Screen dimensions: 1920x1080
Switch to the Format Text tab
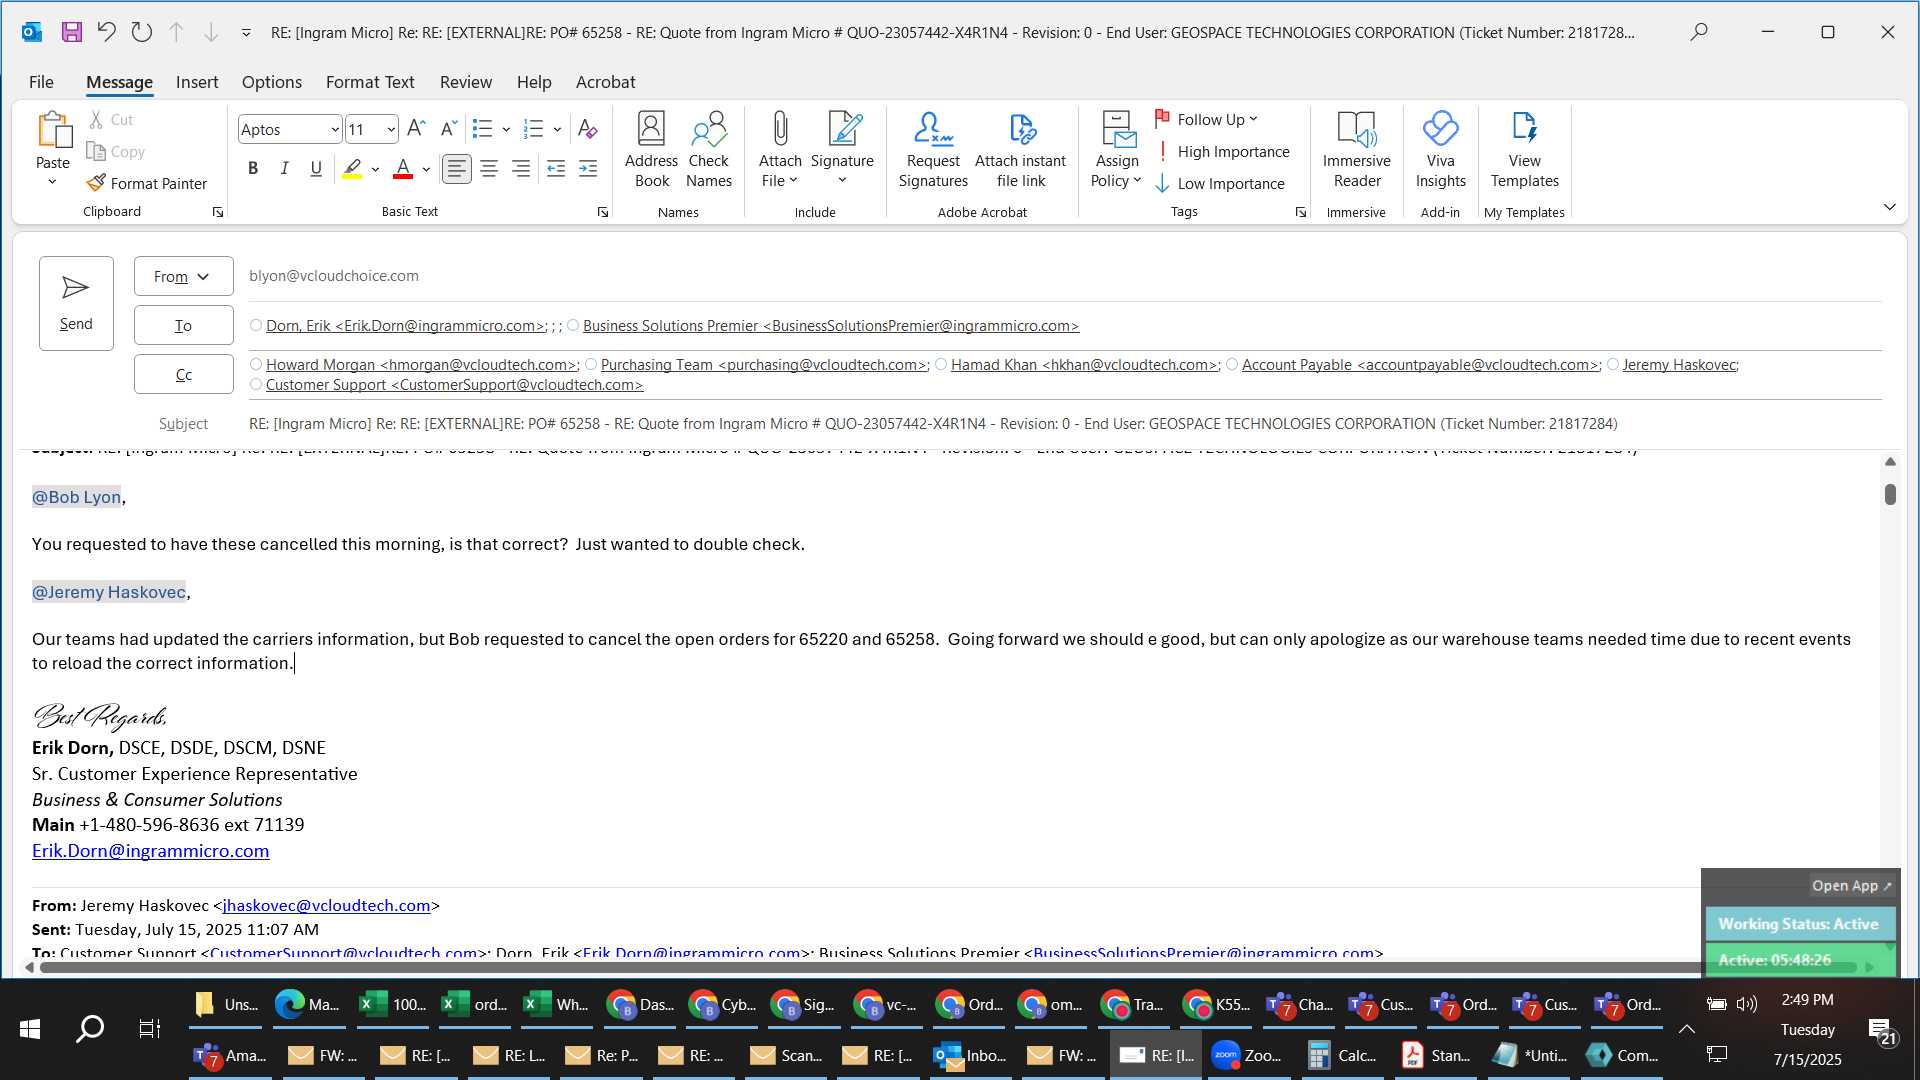click(x=370, y=82)
